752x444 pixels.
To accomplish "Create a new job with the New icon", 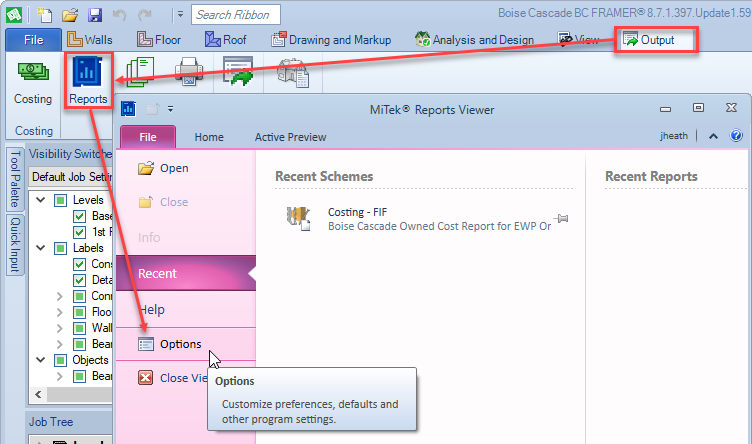I will [44, 15].
